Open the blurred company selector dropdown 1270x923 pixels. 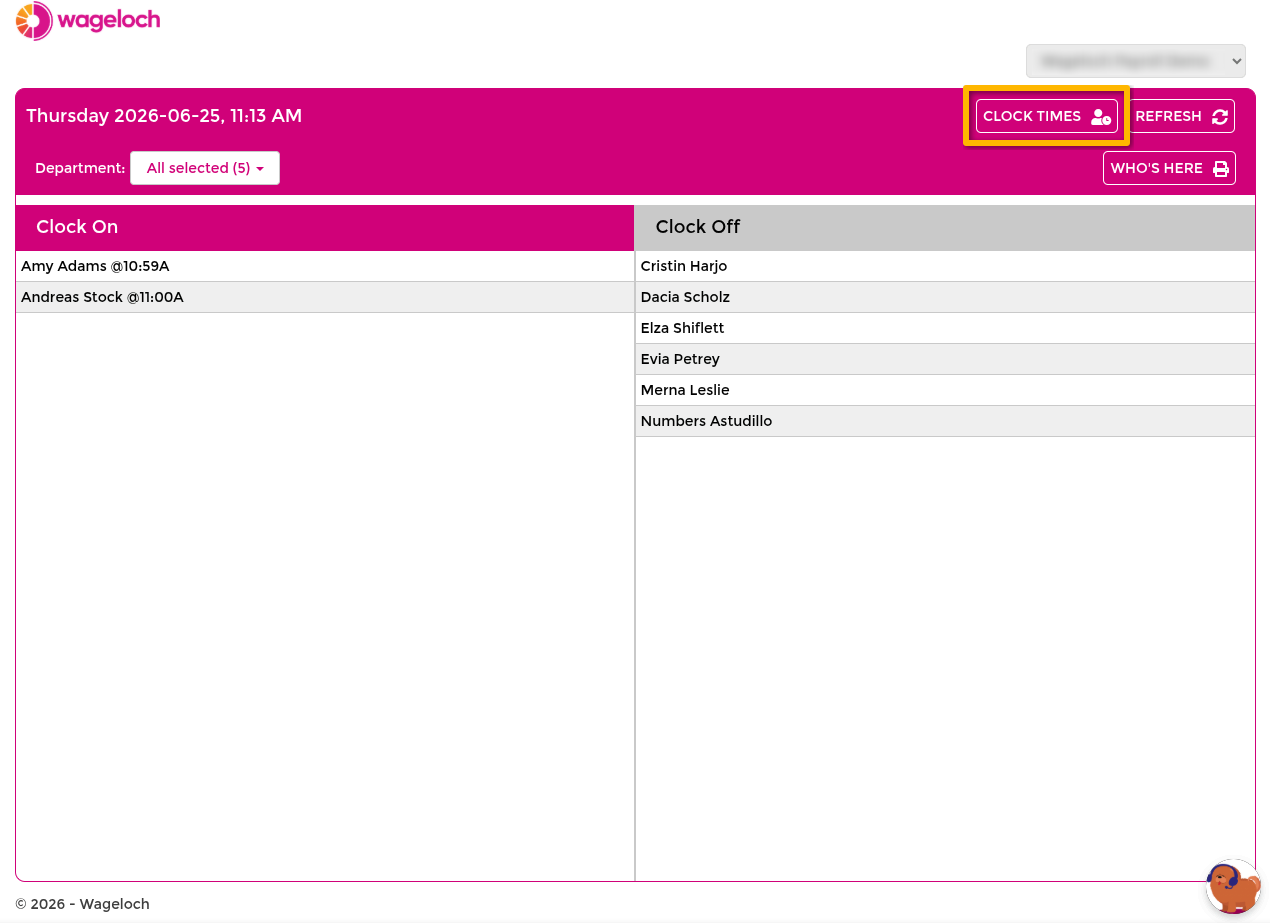[1136, 61]
